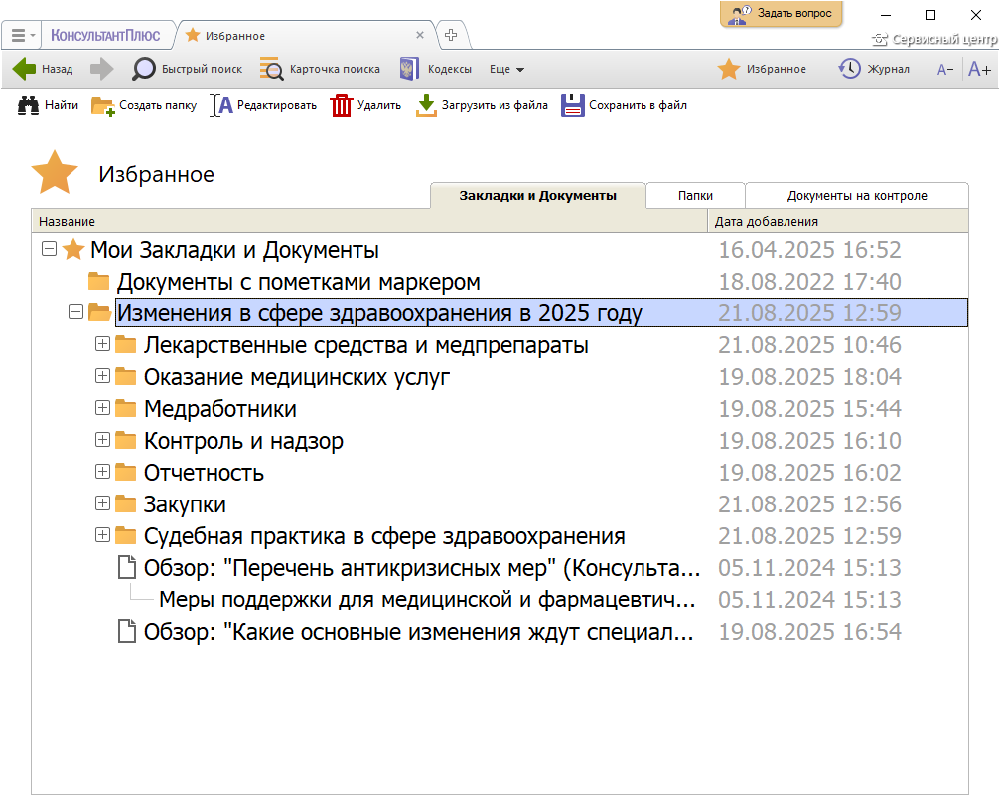Switch to Документы на контроле tab
Image resolution: width=1000 pixels, height=800 pixels.
[857, 196]
